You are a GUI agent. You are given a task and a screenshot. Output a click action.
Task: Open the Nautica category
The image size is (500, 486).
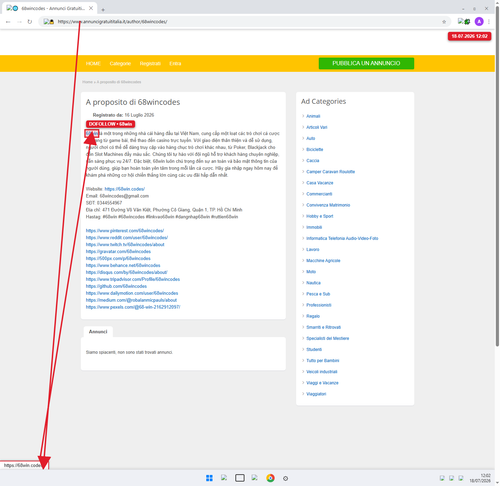tap(313, 283)
